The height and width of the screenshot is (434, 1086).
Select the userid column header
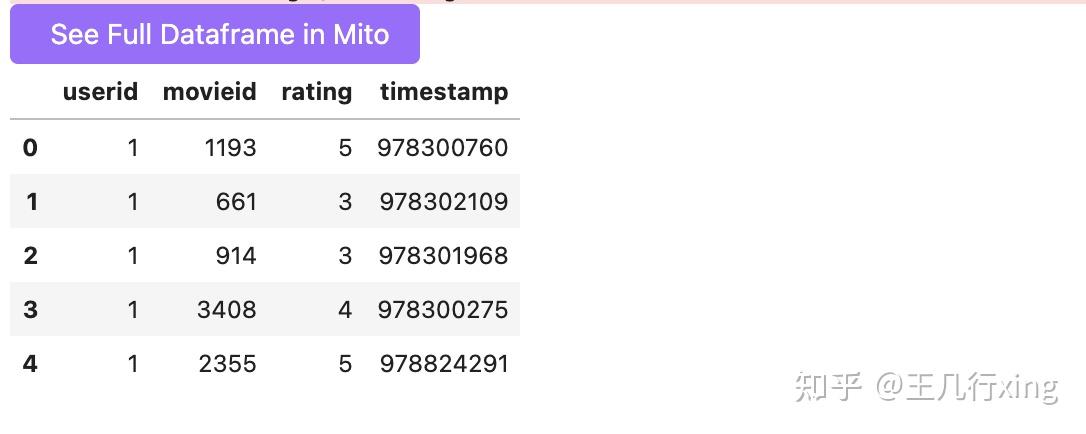(100, 92)
